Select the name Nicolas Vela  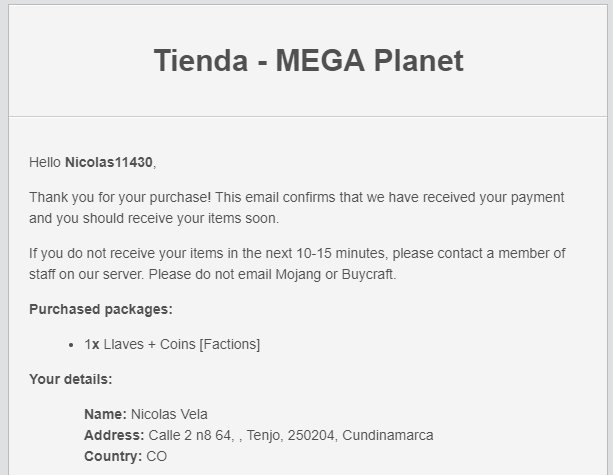click(x=169, y=414)
